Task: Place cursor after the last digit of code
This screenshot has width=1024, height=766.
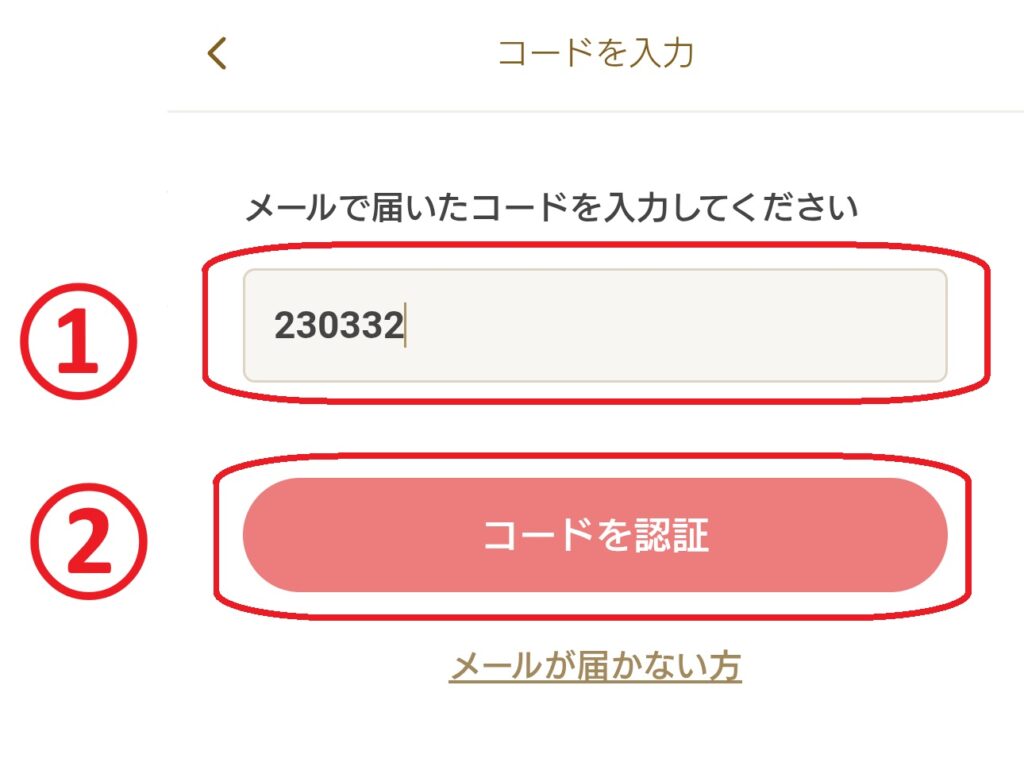Action: point(404,326)
